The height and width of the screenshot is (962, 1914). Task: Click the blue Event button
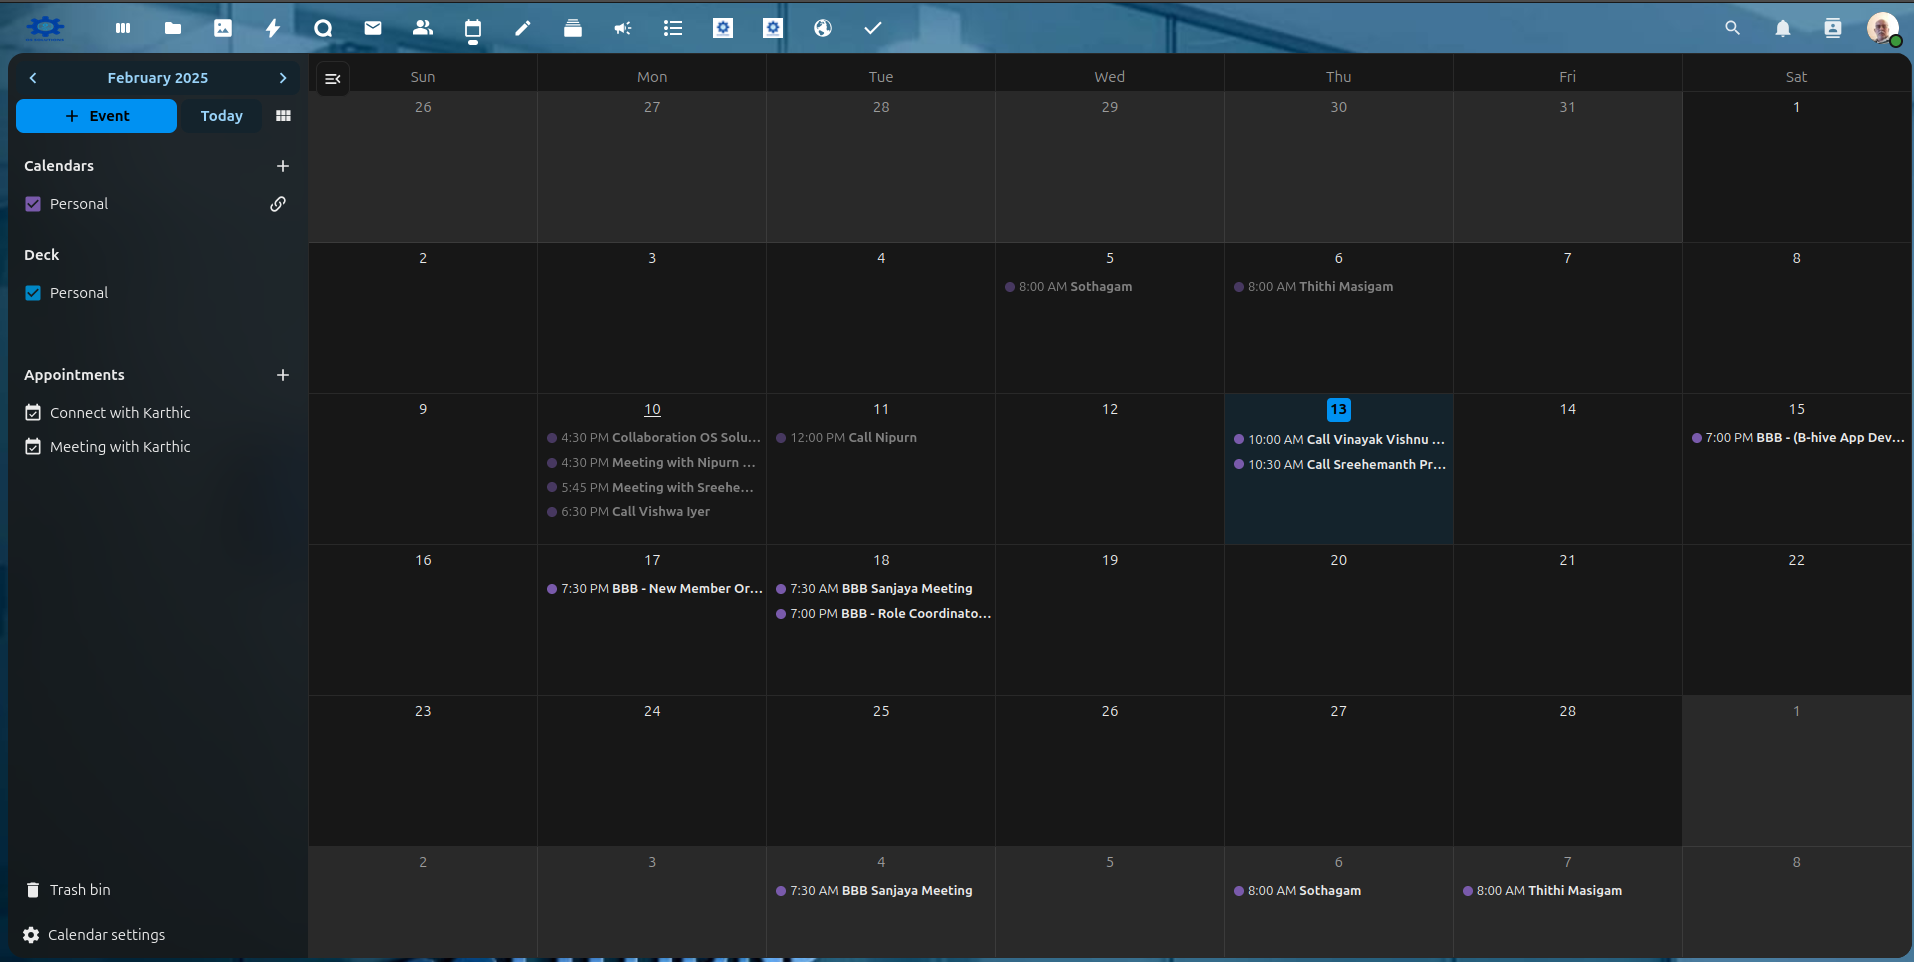(97, 116)
